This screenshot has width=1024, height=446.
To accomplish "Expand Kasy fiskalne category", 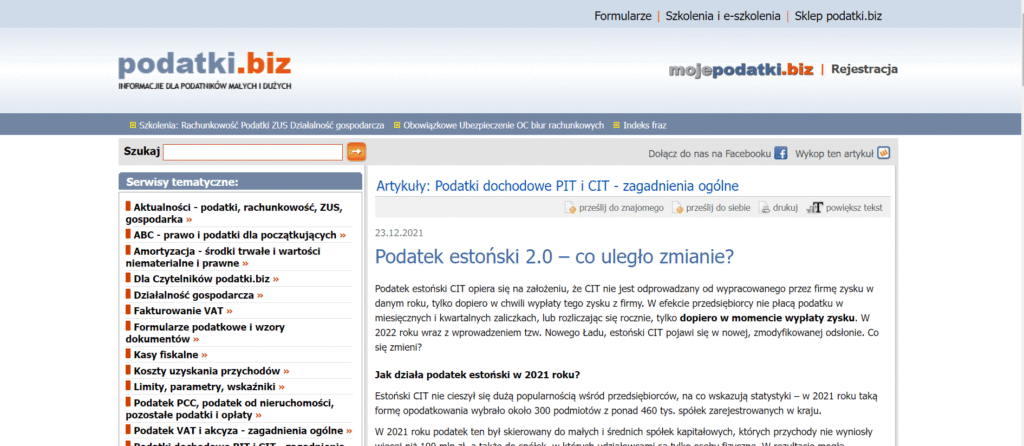I will (168, 354).
